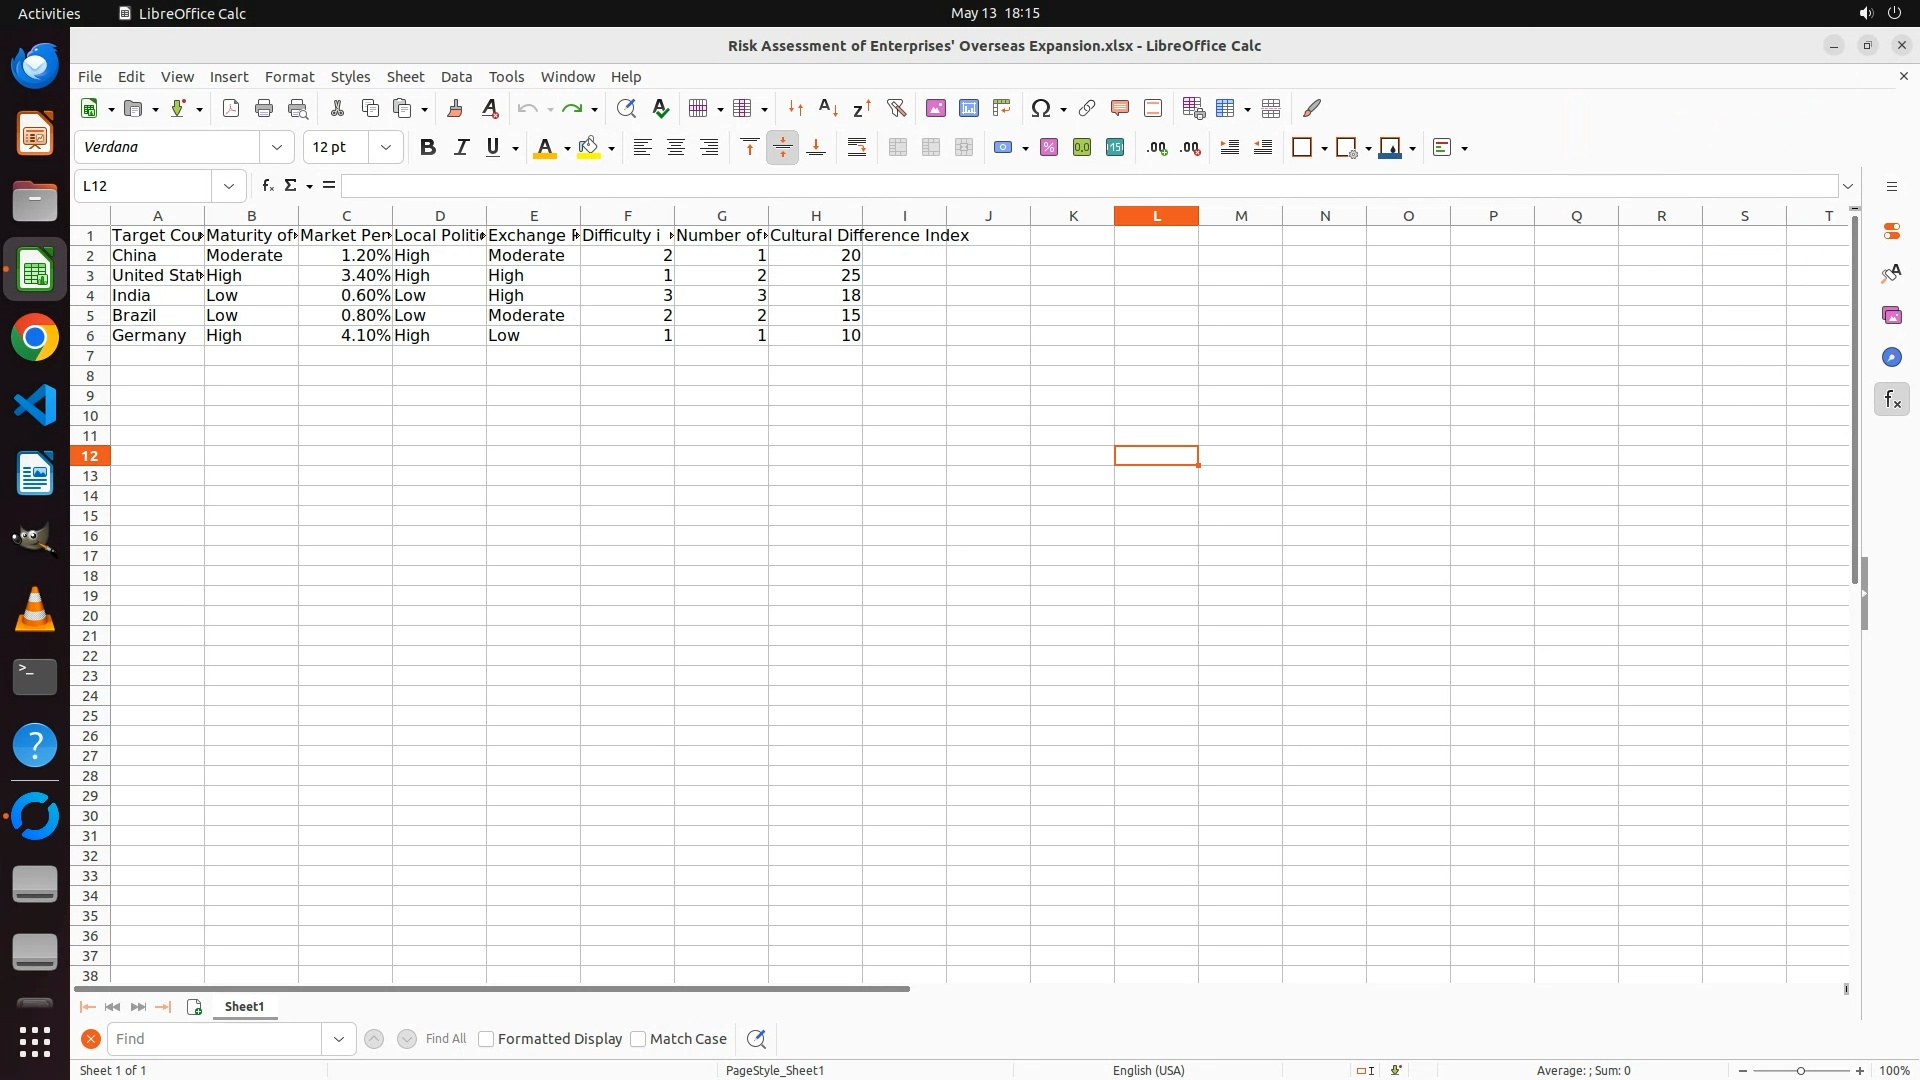
Task: Click the Find All button
Action: point(445,1039)
